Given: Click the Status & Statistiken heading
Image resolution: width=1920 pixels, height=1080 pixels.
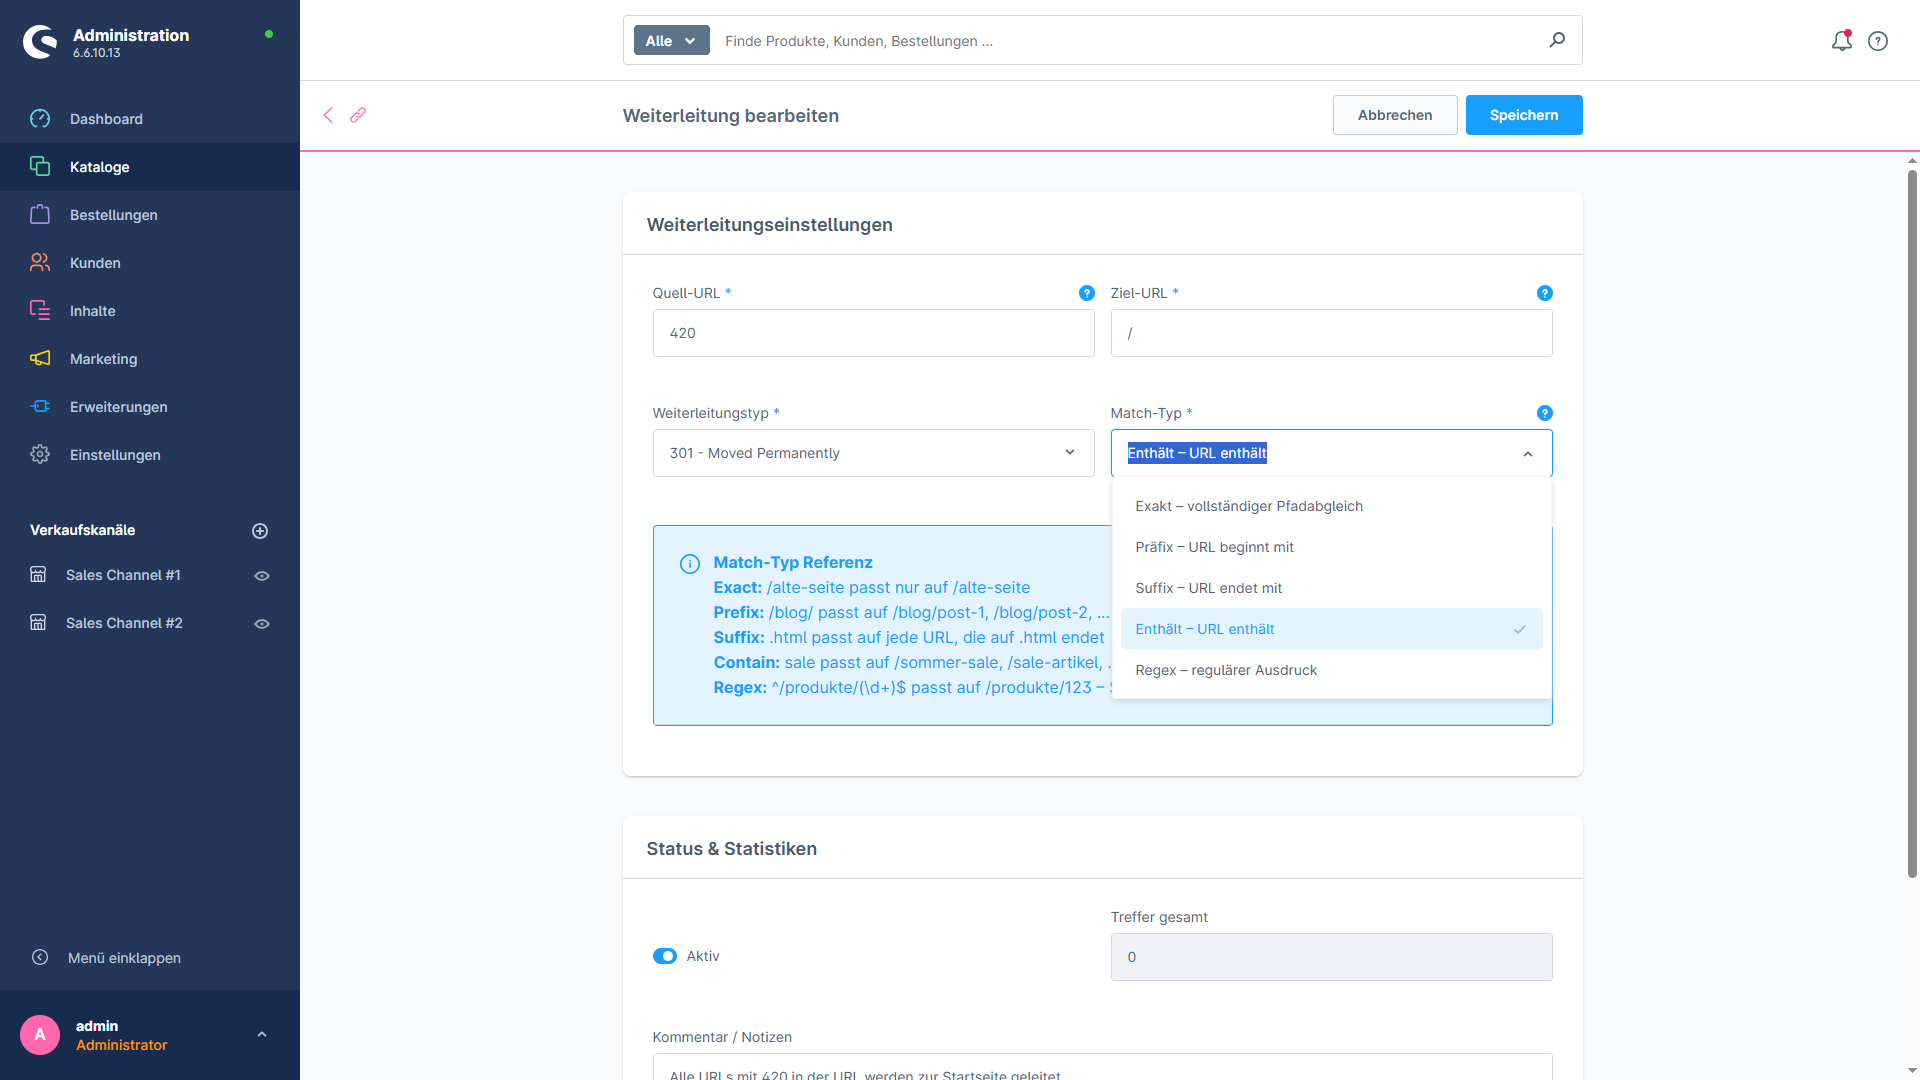Looking at the screenshot, I should pos(731,849).
